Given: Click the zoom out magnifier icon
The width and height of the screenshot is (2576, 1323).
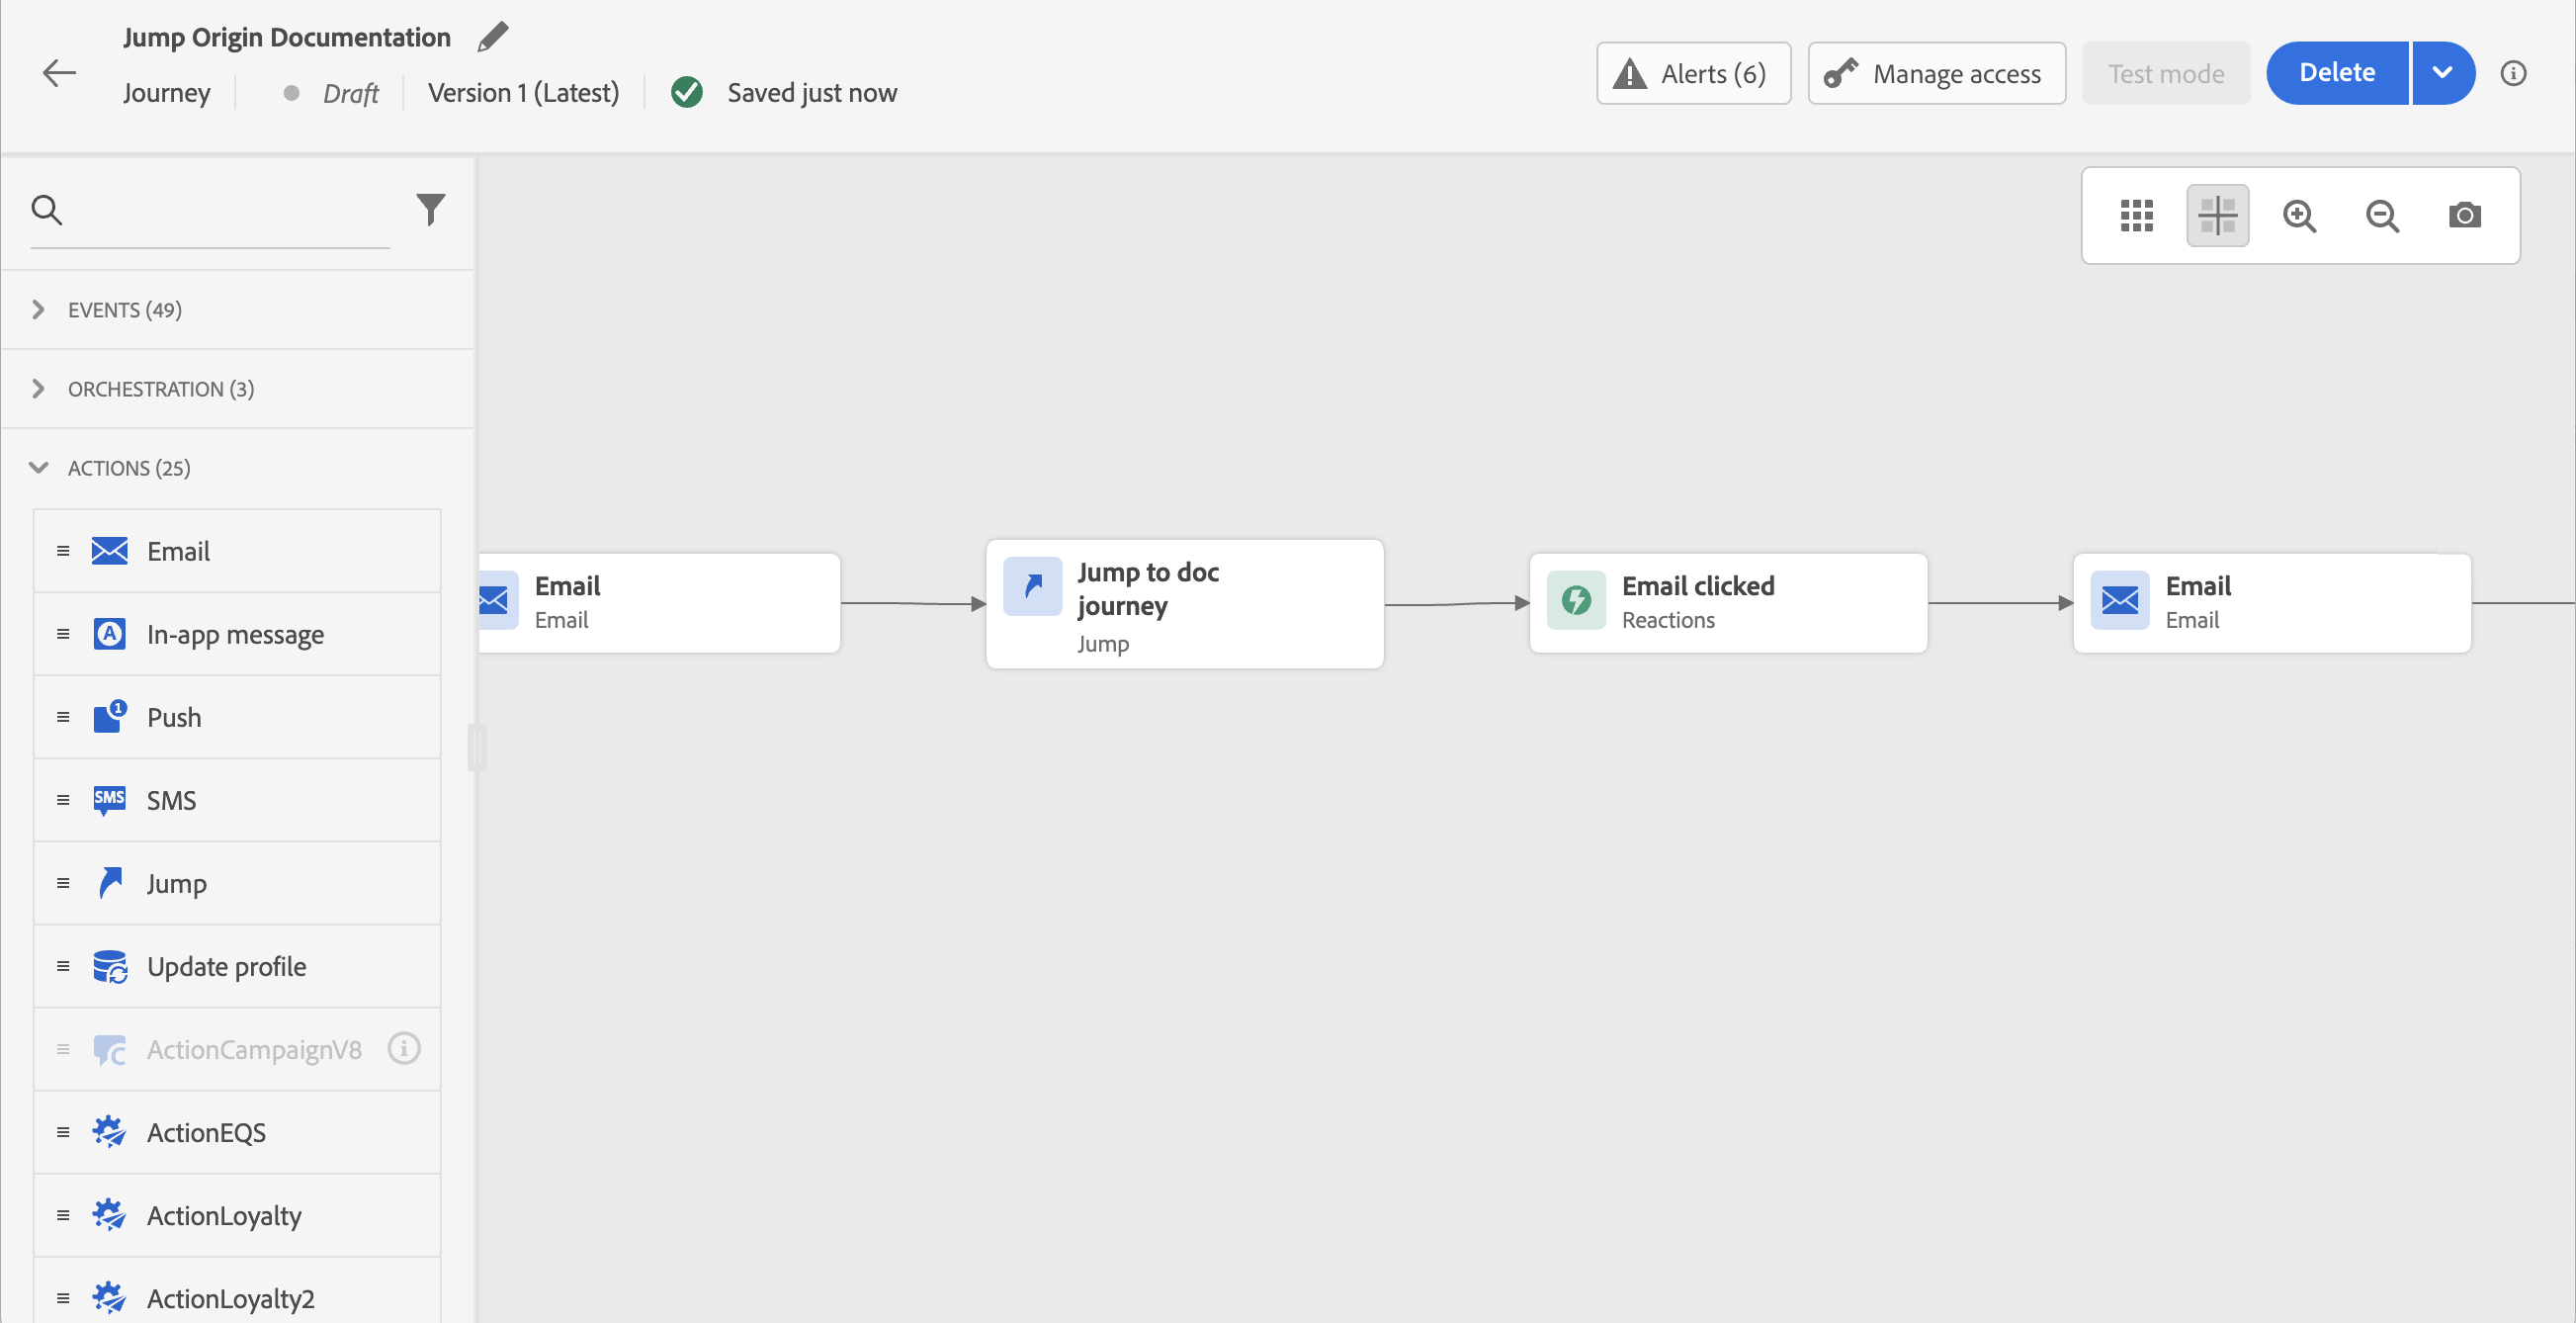Looking at the screenshot, I should pyautogui.click(x=2382, y=216).
